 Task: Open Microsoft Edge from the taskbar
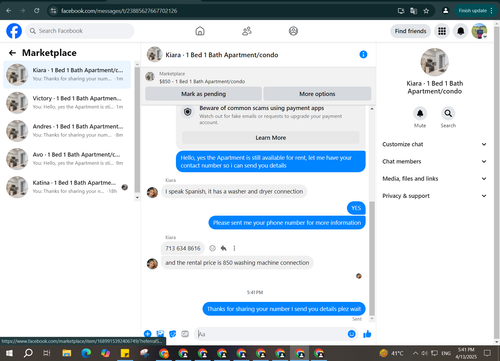click(x=86, y=353)
